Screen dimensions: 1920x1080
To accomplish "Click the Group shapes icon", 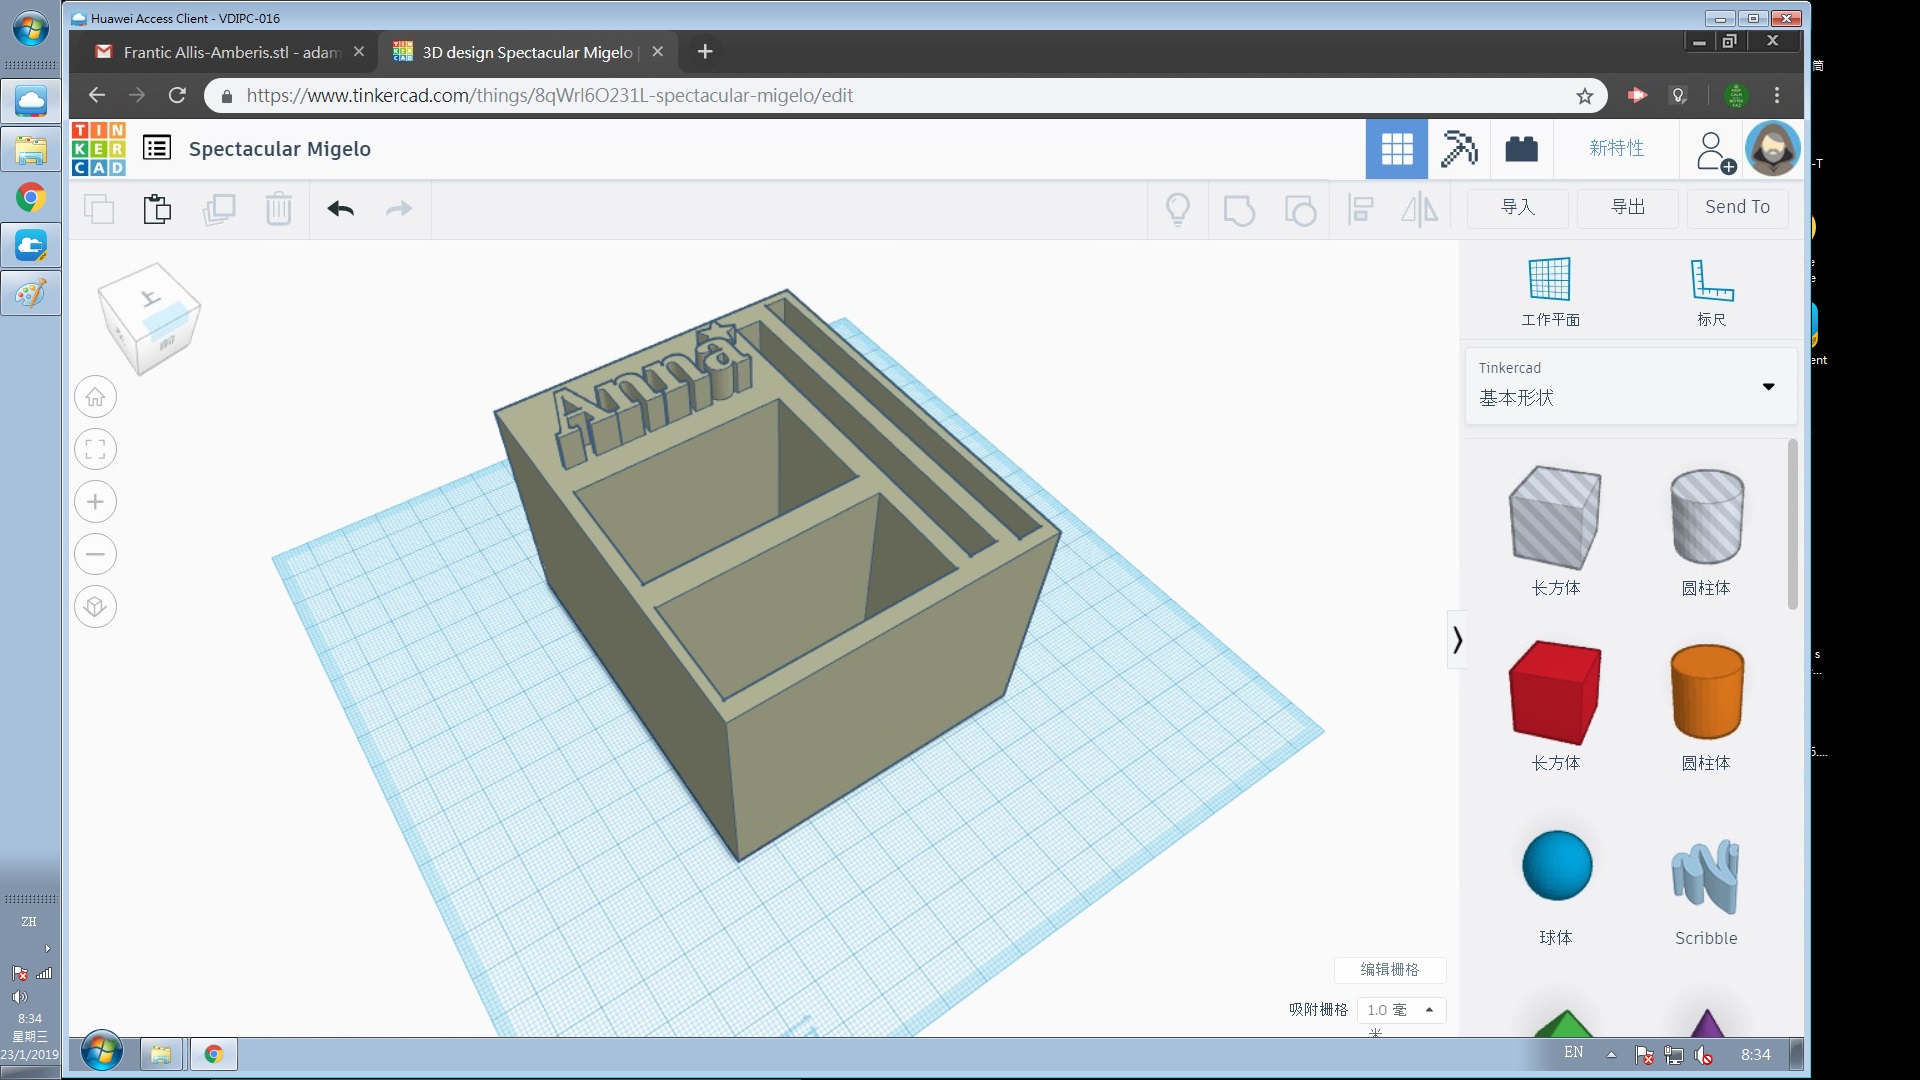I will [x=1239, y=210].
